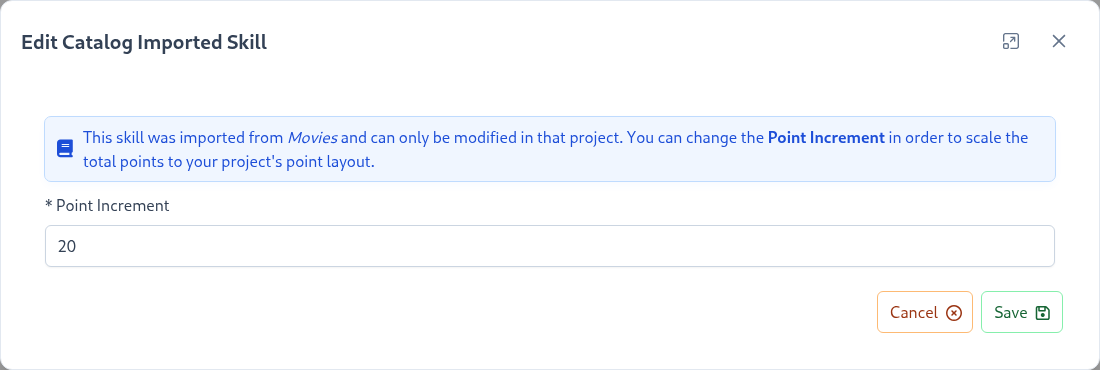Click the word Save on the green button
Viewport: 1100px width, 370px height.
click(1011, 312)
